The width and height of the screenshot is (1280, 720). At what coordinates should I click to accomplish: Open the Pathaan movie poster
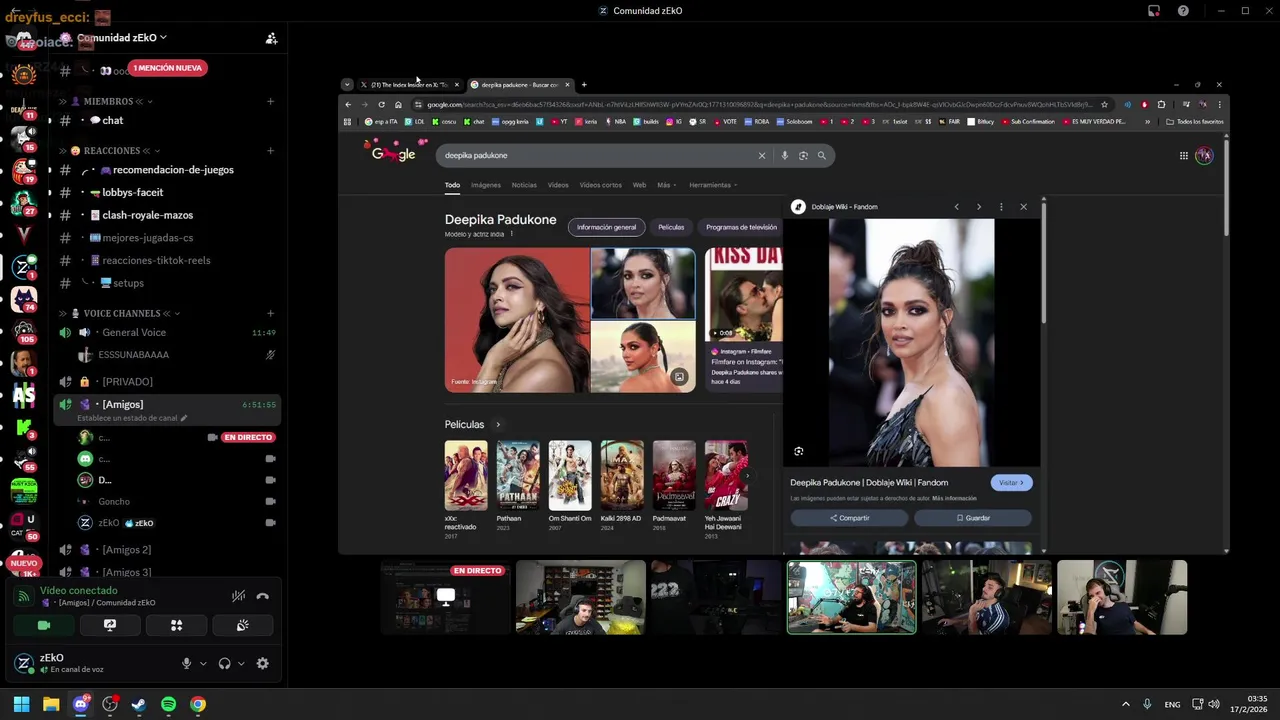pos(518,474)
